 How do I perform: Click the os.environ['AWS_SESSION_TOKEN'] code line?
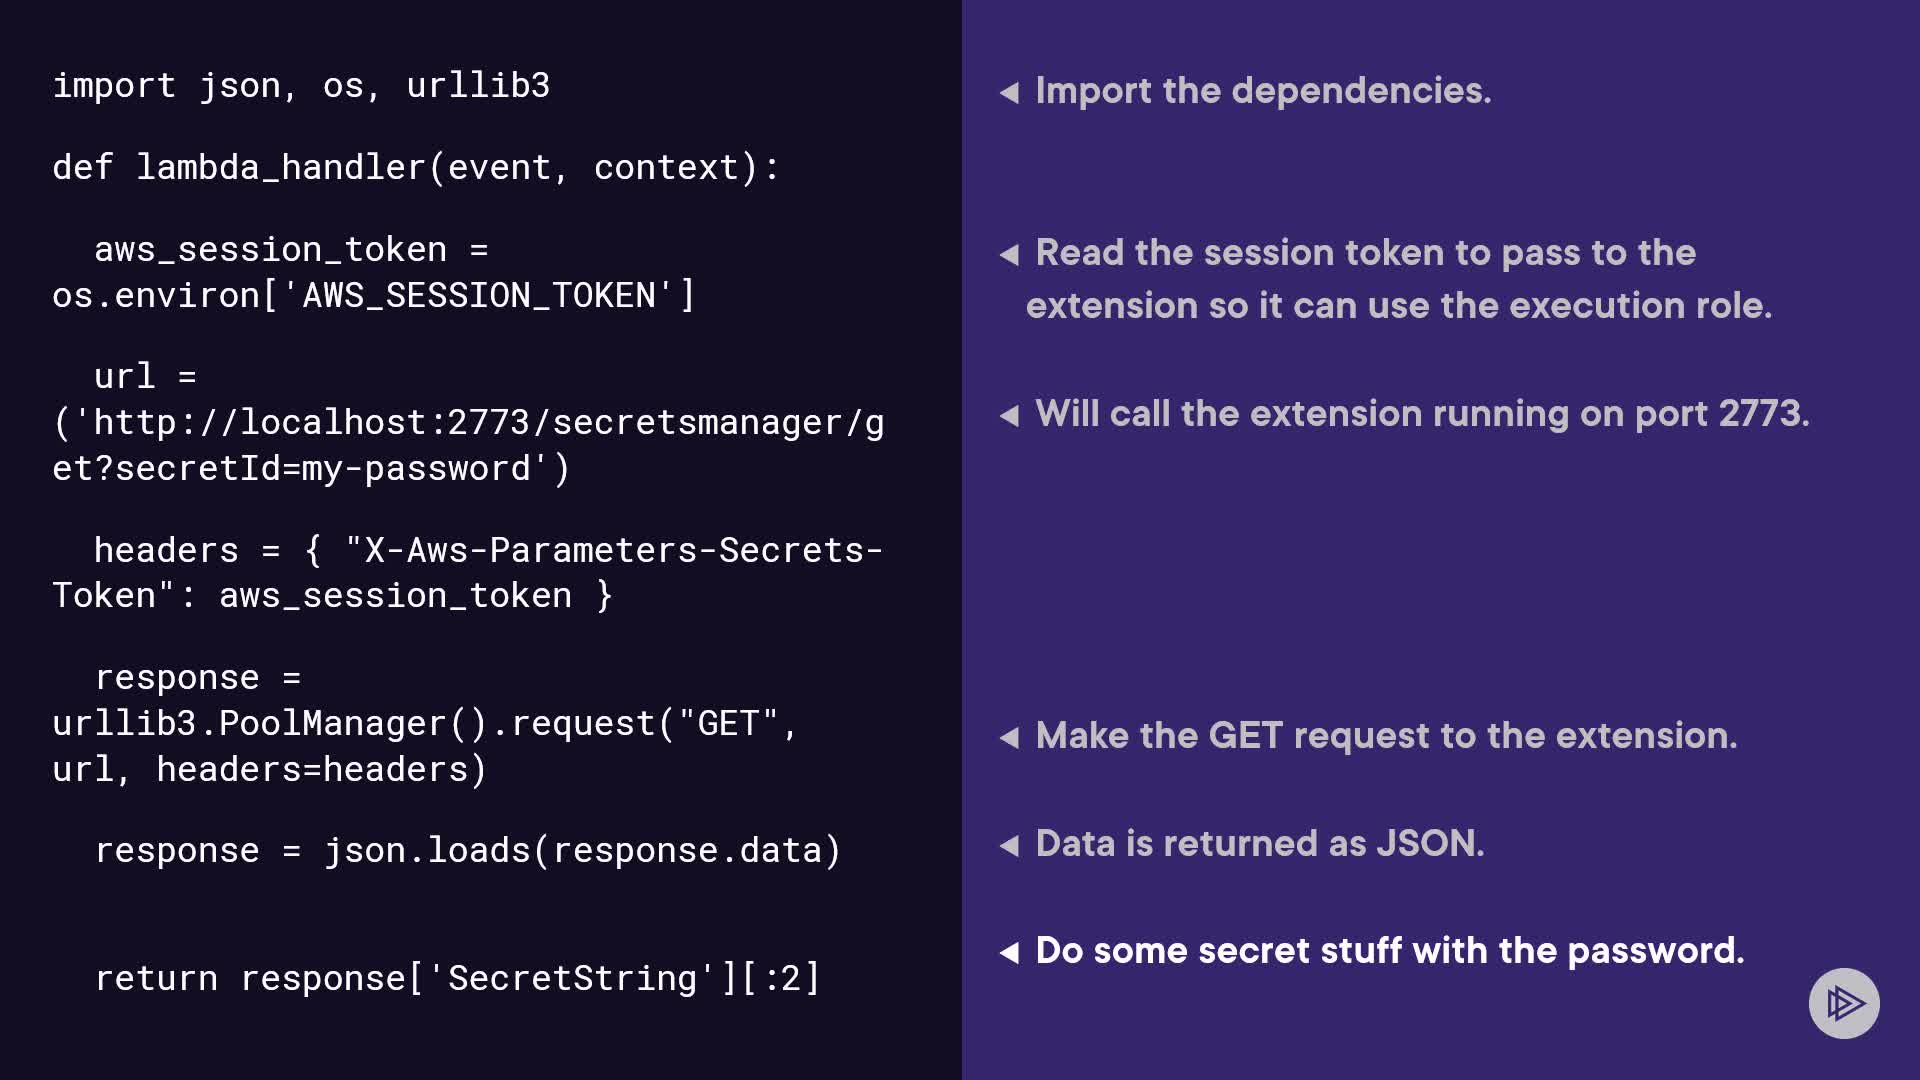tap(373, 296)
